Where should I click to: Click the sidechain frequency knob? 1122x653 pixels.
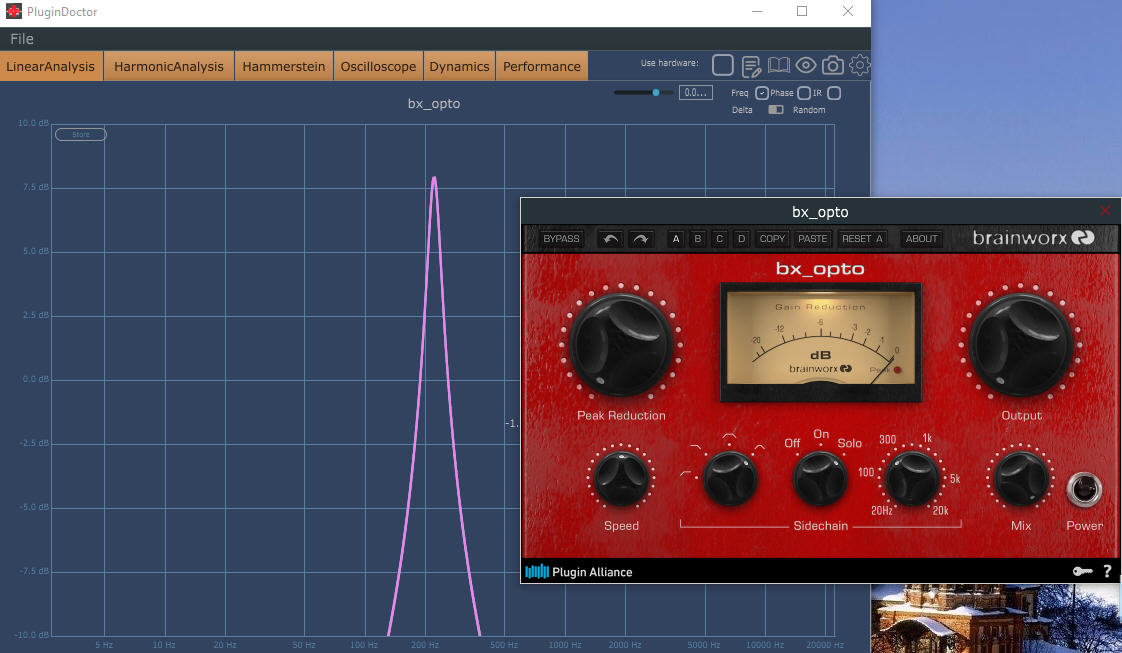pyautogui.click(x=912, y=478)
